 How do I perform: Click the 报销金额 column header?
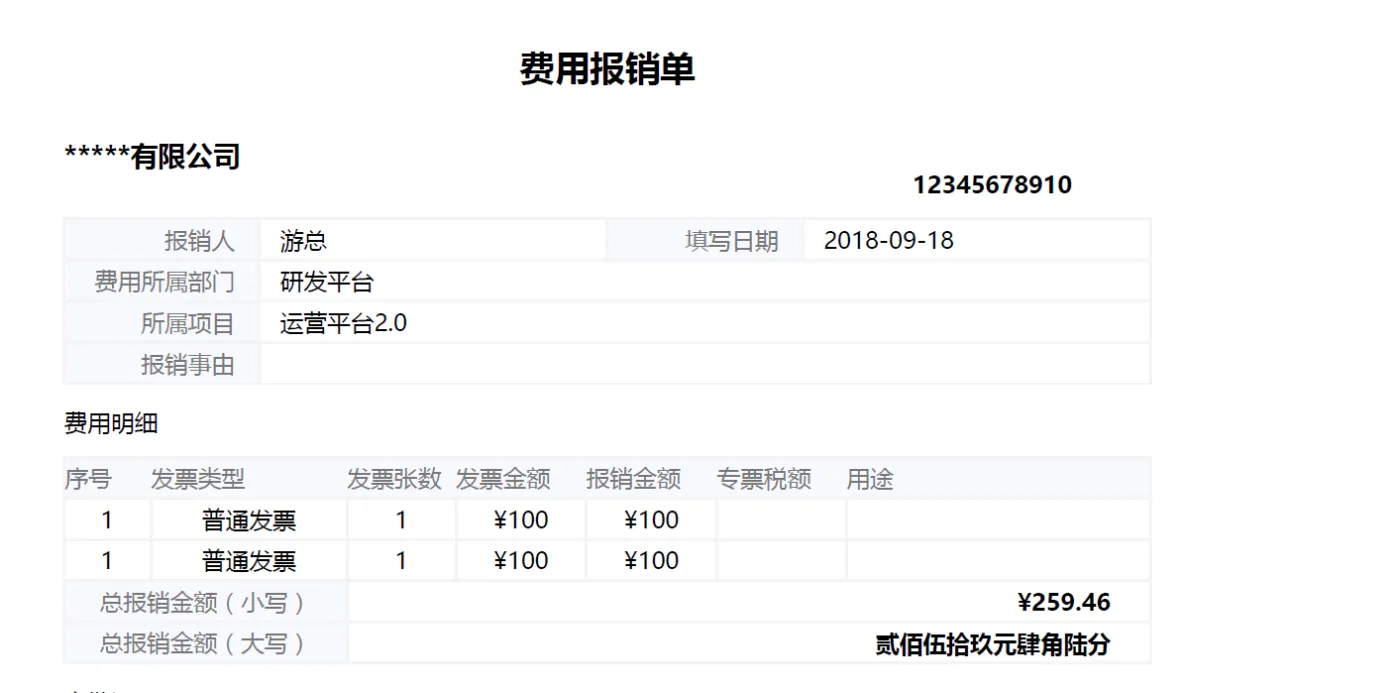pos(633,480)
